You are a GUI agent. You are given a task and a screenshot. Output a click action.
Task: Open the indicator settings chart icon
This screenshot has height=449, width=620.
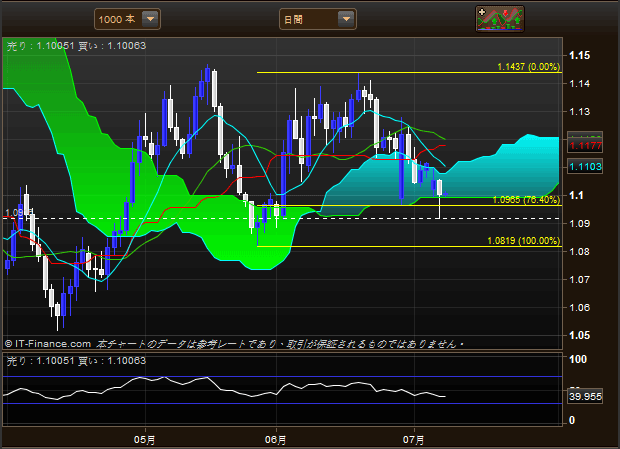coord(500,19)
